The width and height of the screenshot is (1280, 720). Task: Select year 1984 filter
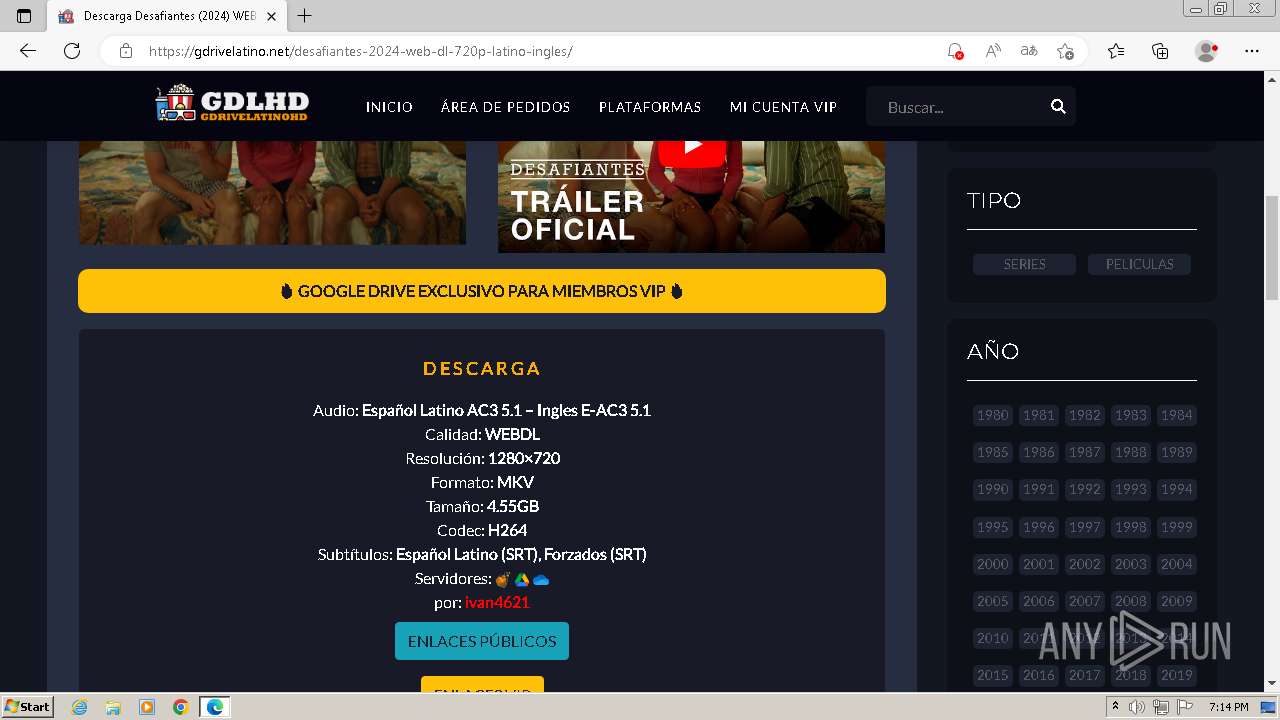click(1176, 415)
